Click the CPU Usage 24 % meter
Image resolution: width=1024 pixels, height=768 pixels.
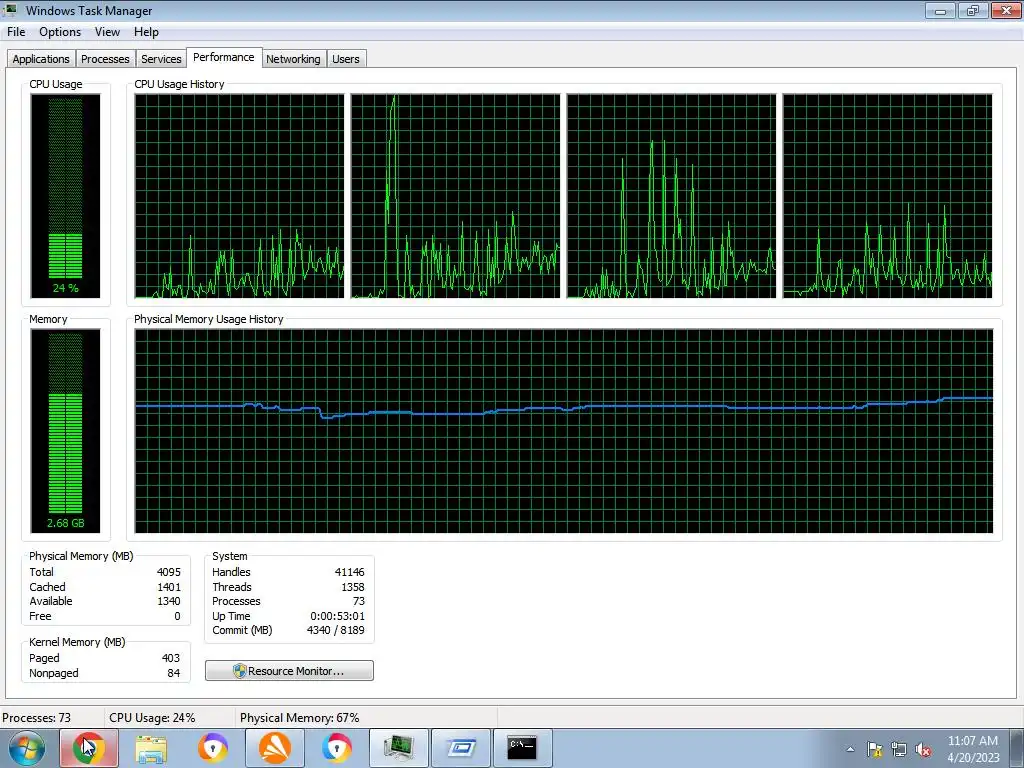click(65, 196)
